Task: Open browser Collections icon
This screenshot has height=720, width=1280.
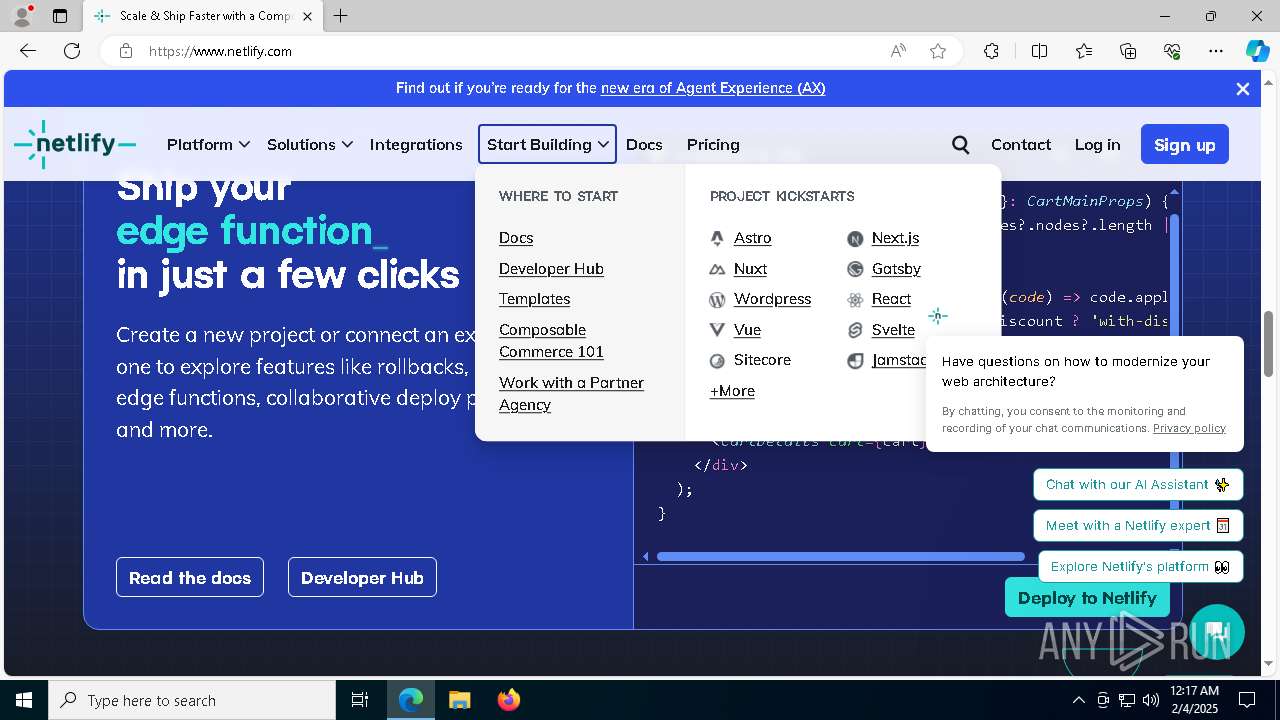Action: click(1128, 51)
